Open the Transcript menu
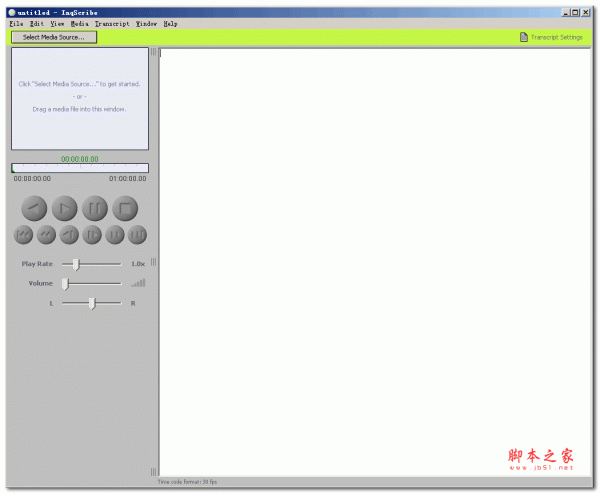The width and height of the screenshot is (600, 494). [x=112, y=24]
